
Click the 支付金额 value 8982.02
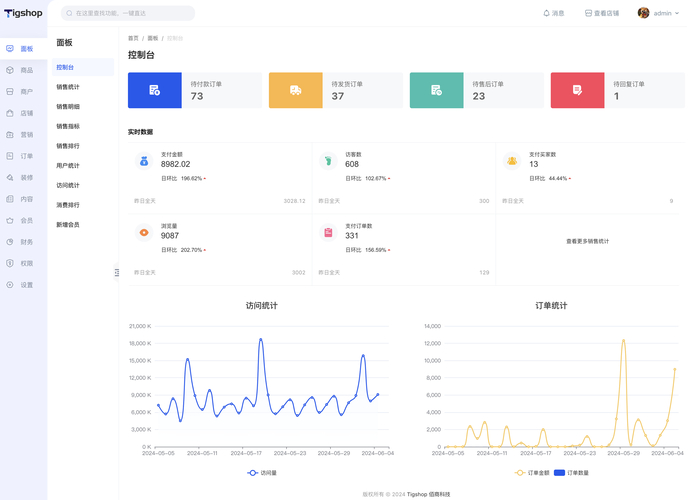[175, 164]
